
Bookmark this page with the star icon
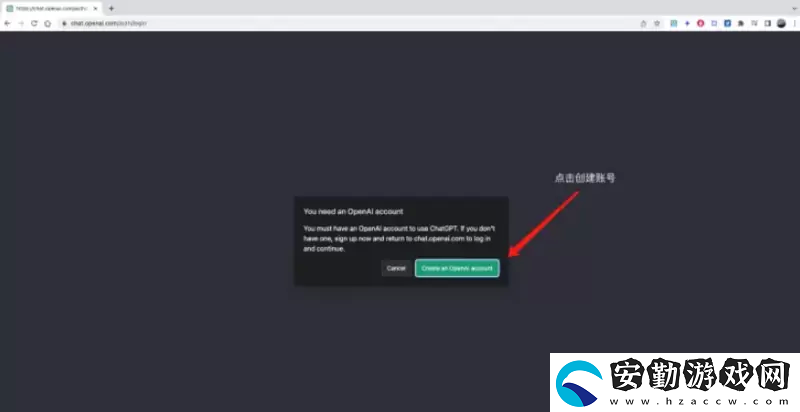coord(657,23)
